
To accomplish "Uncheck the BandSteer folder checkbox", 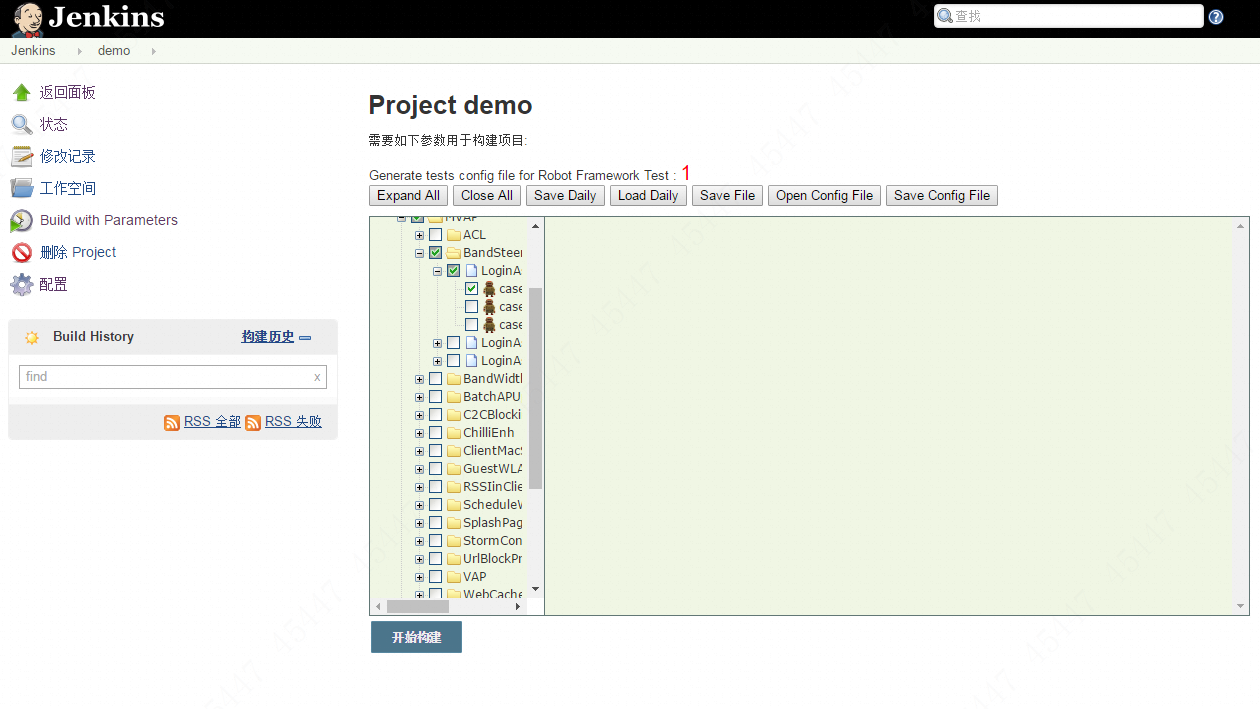I will coord(435,253).
